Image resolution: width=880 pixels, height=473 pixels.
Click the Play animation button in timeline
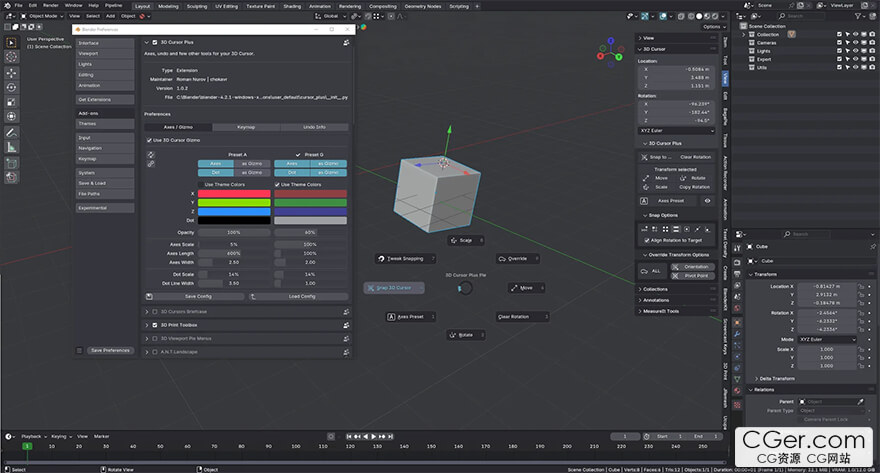(x=374, y=437)
